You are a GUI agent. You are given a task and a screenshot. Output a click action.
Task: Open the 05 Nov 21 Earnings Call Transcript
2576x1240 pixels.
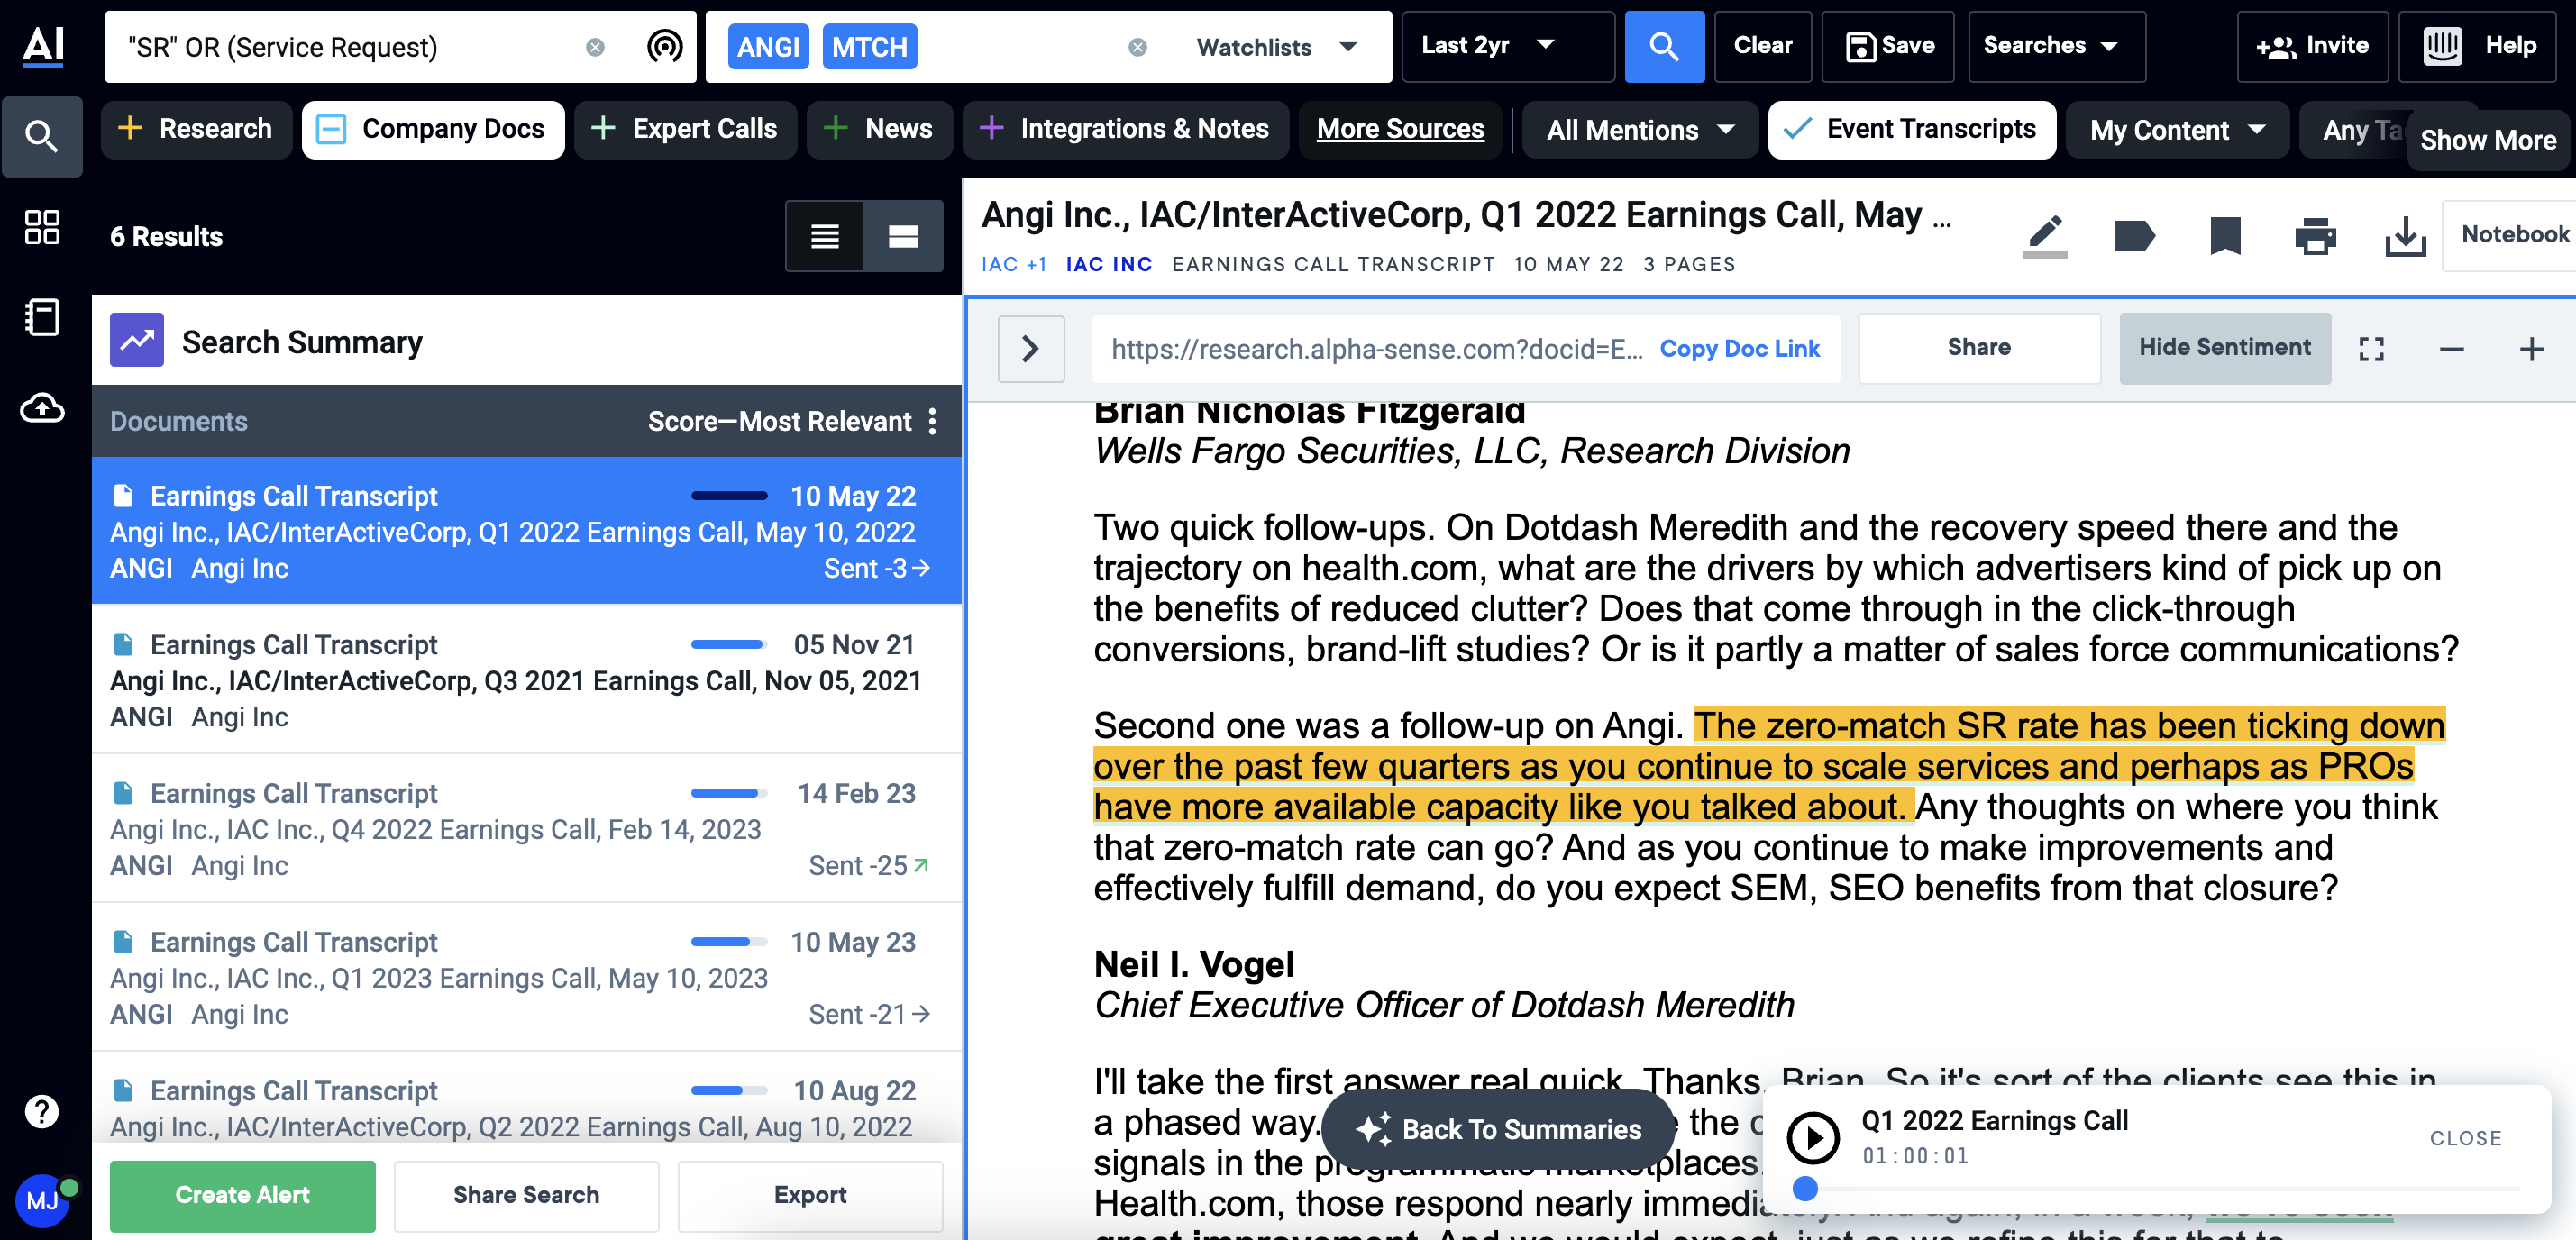(526, 680)
